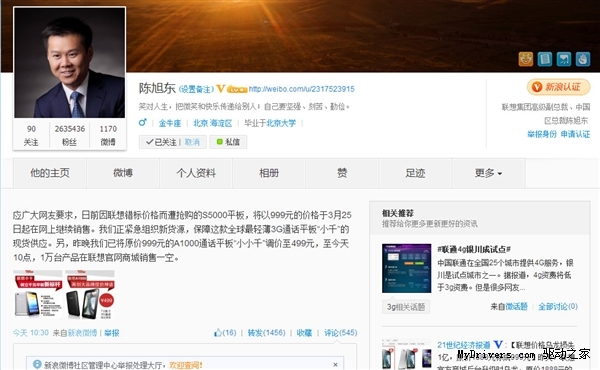Screen dimensions: 600x370
Task: Click 新浪微博 source link under post
Action: [82, 333]
